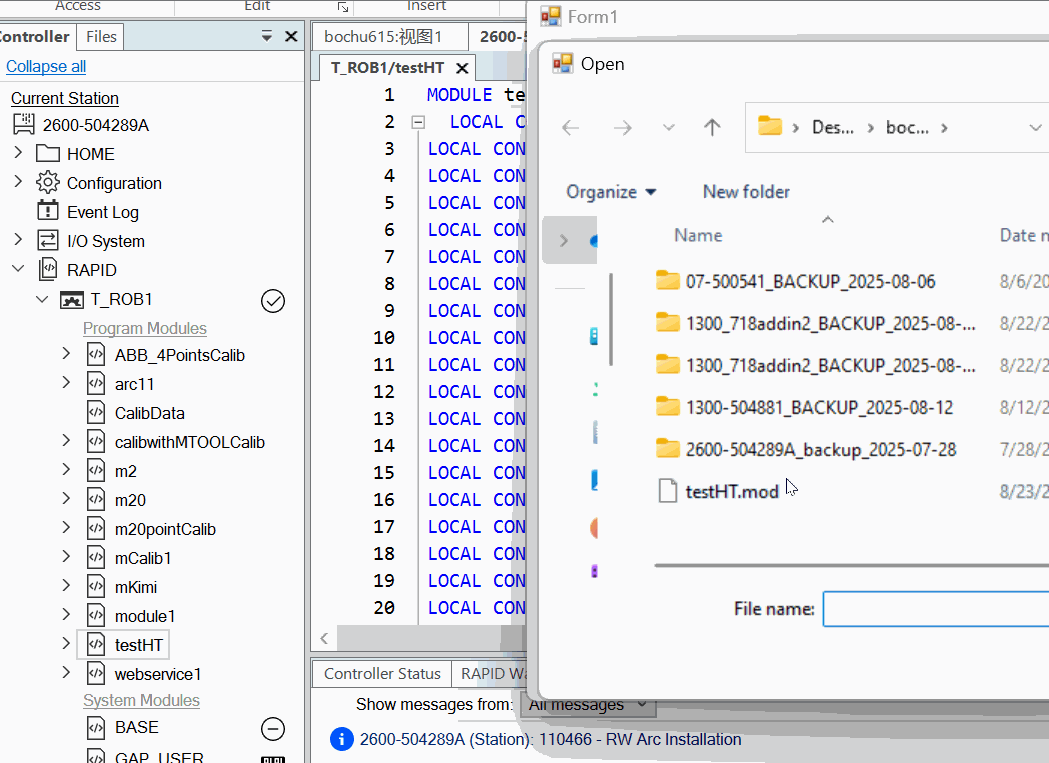Click the T_ROB1 robot task icon

click(72, 299)
